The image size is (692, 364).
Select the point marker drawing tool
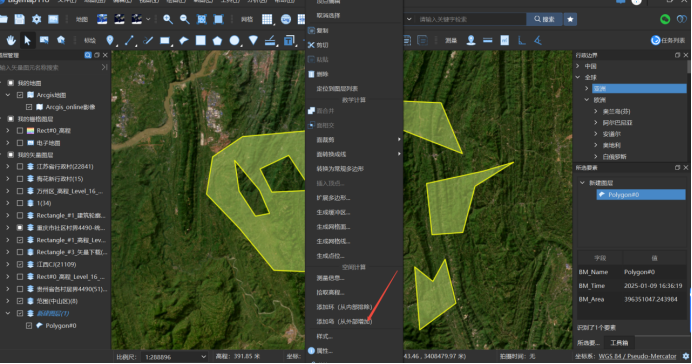tap(110, 41)
